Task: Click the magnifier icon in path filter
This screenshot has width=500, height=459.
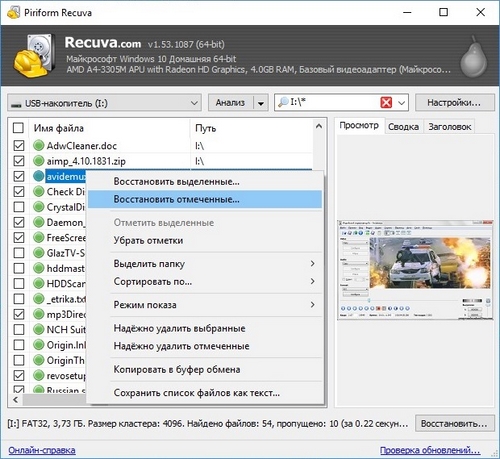Action: (x=283, y=102)
